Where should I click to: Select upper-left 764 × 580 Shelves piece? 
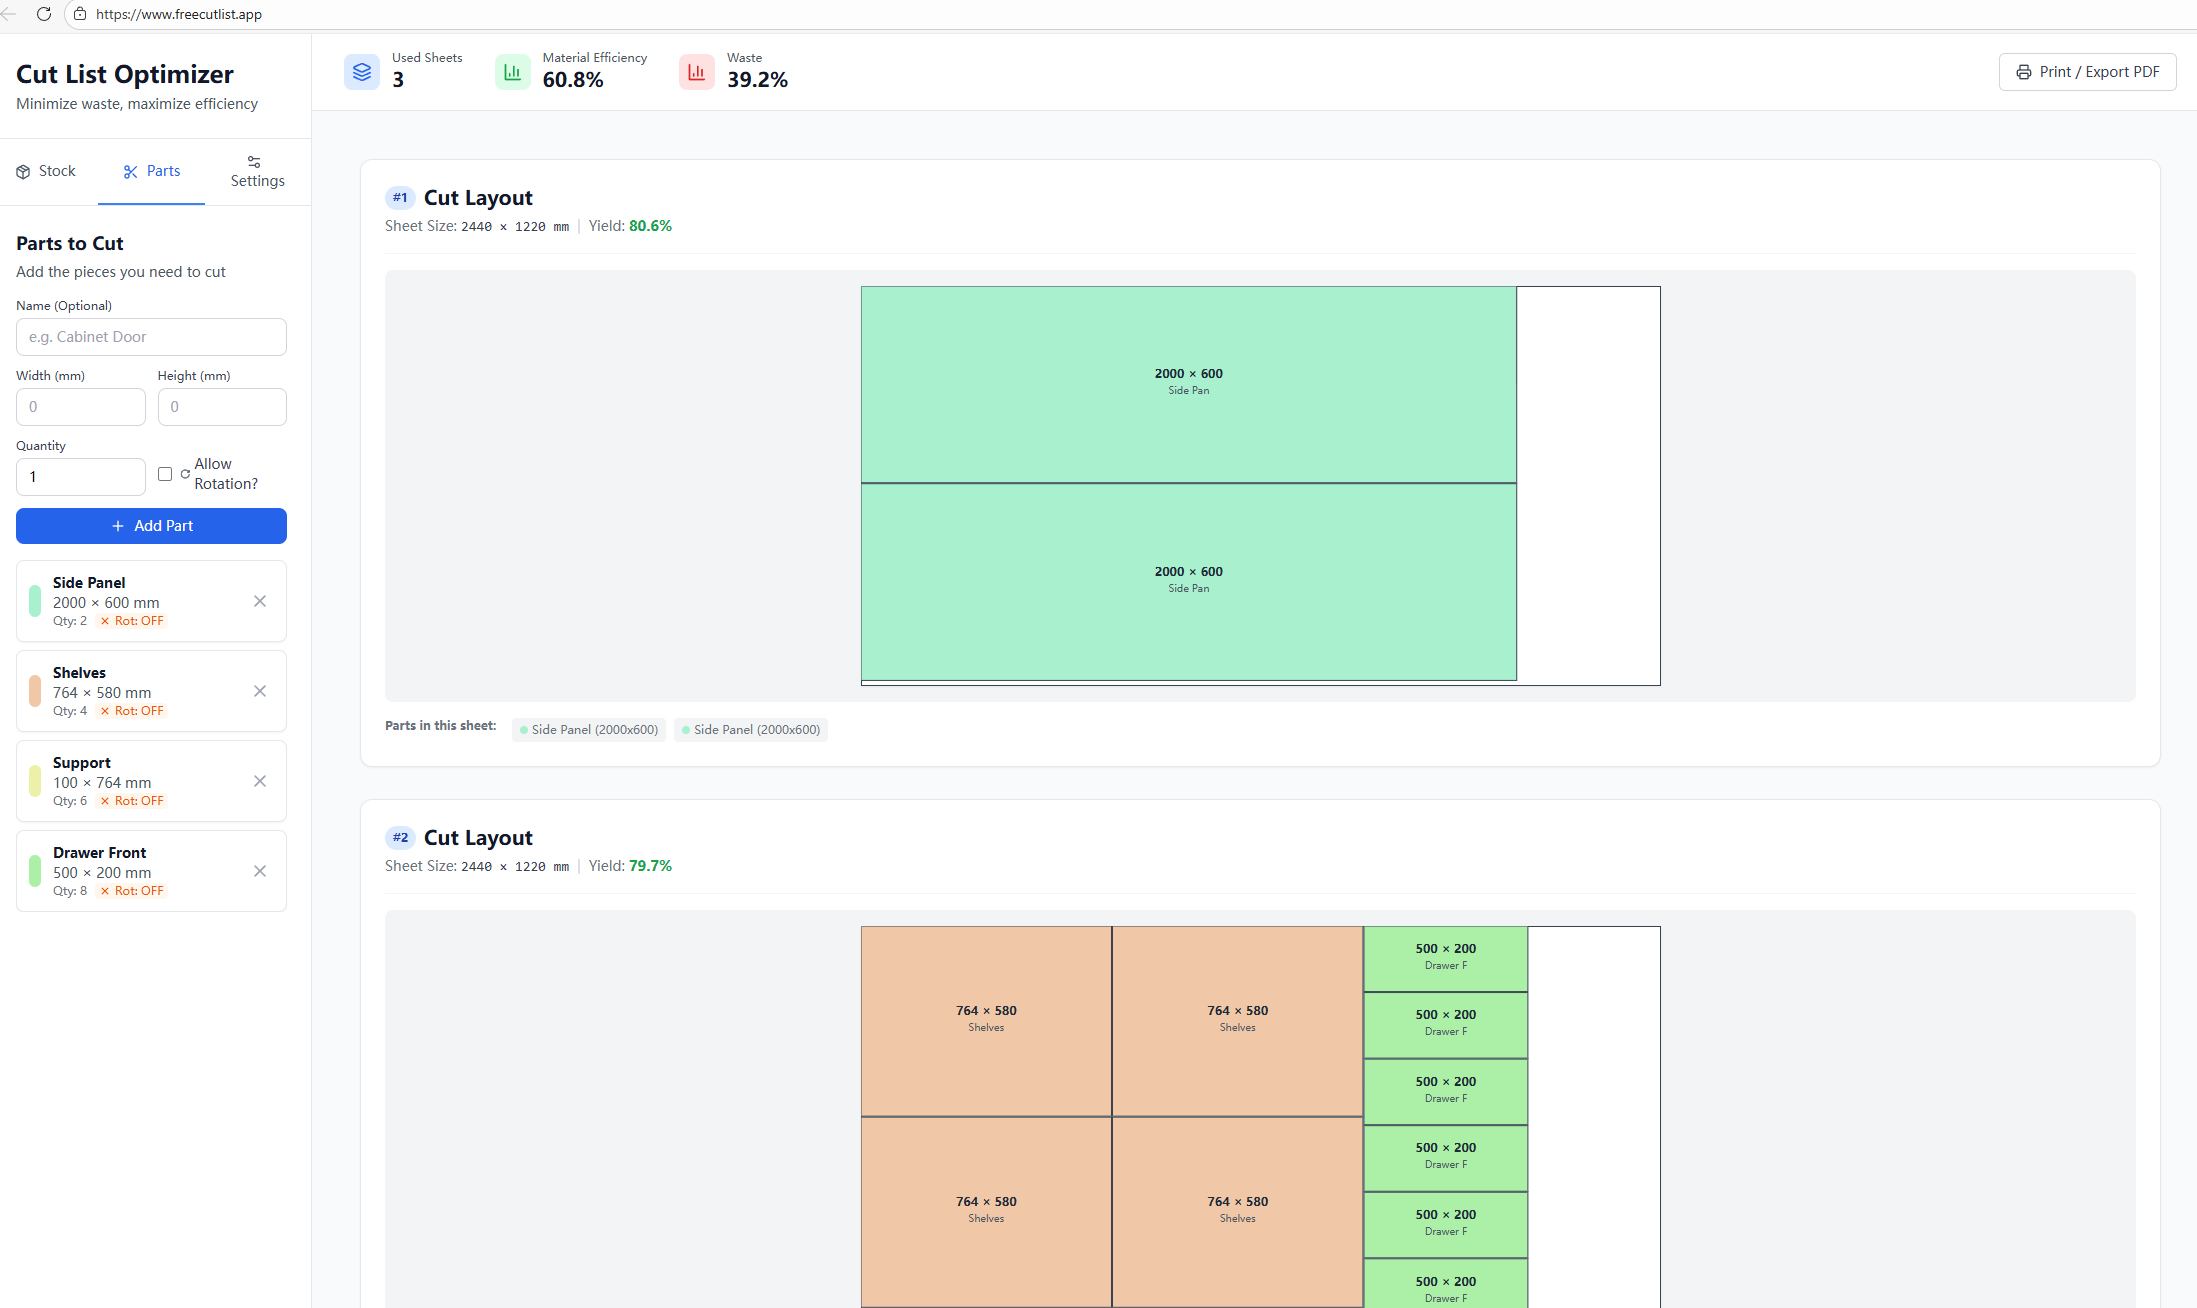[986, 1021]
